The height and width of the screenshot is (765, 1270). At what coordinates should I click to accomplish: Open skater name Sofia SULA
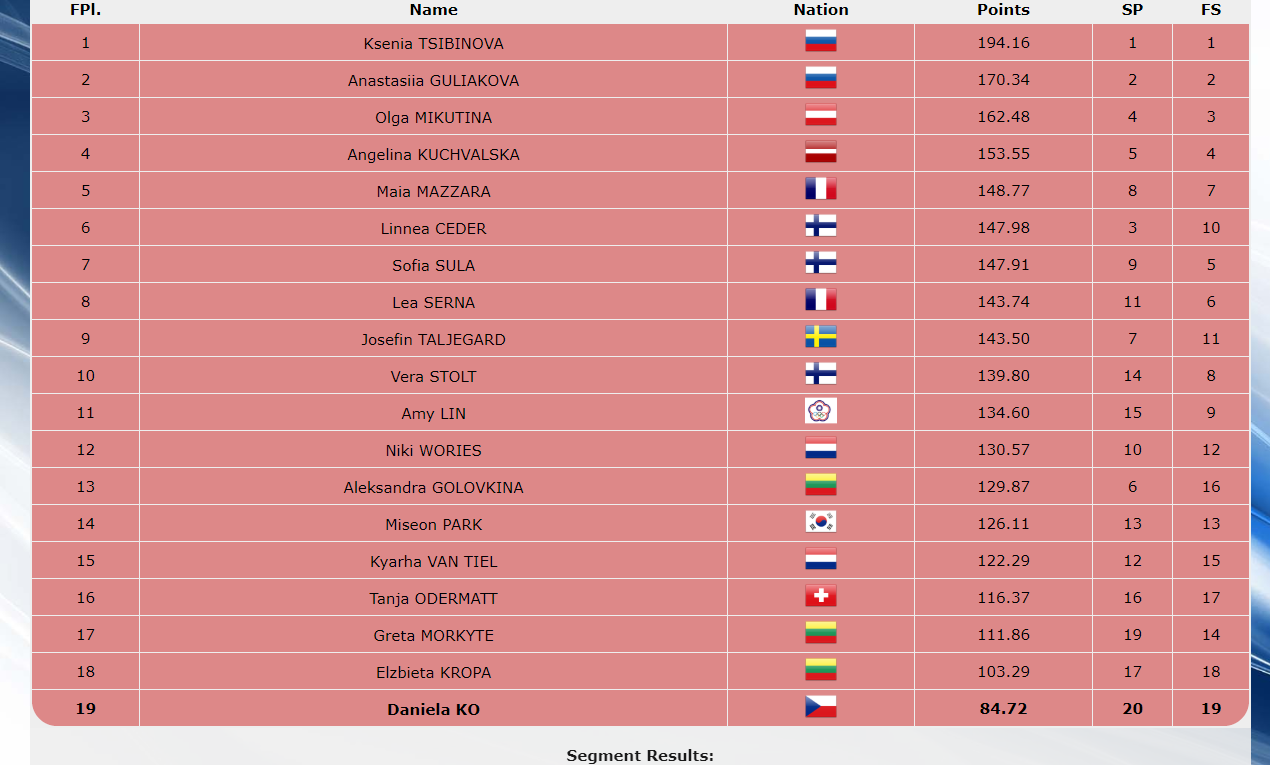coord(434,266)
